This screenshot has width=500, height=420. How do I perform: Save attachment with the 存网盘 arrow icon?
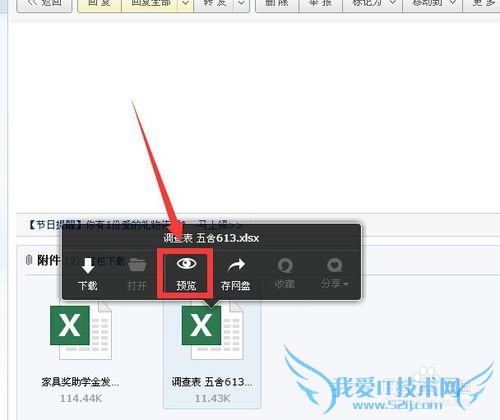coord(236,265)
